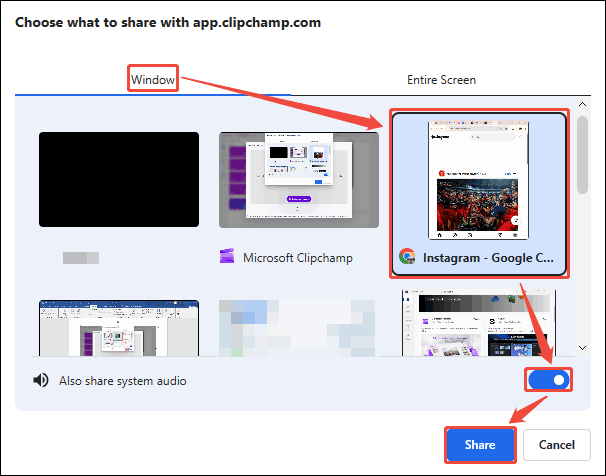This screenshot has height=476, width=606.
Task: Select the Clipchamp web page window thumbnail
Action: point(479,323)
